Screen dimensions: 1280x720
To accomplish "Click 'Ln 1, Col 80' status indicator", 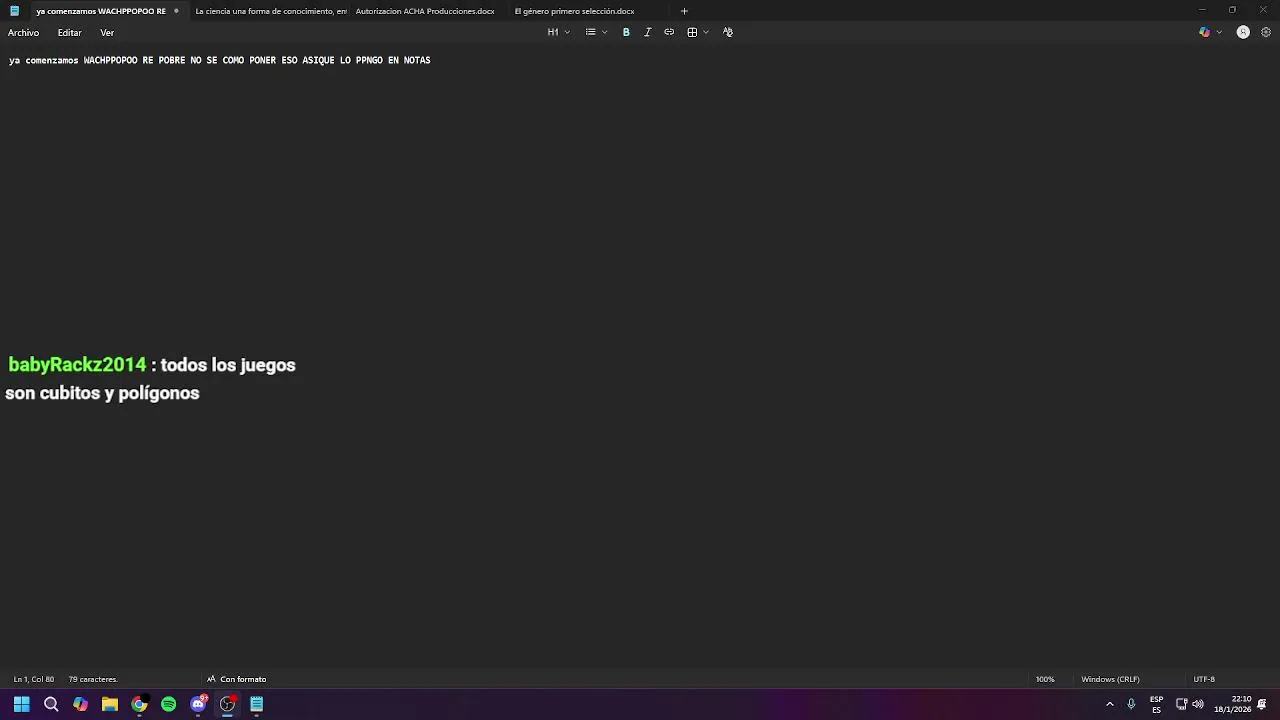I will tap(33, 679).
